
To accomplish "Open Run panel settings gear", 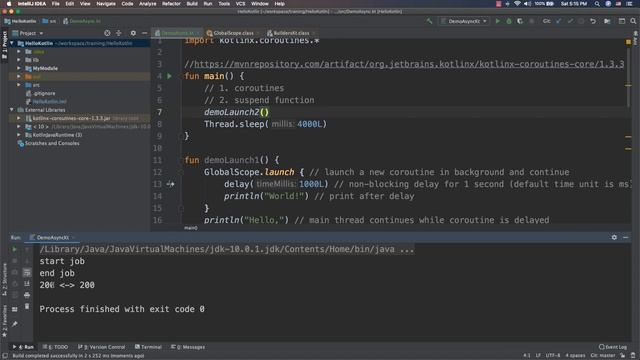I will 614,237.
